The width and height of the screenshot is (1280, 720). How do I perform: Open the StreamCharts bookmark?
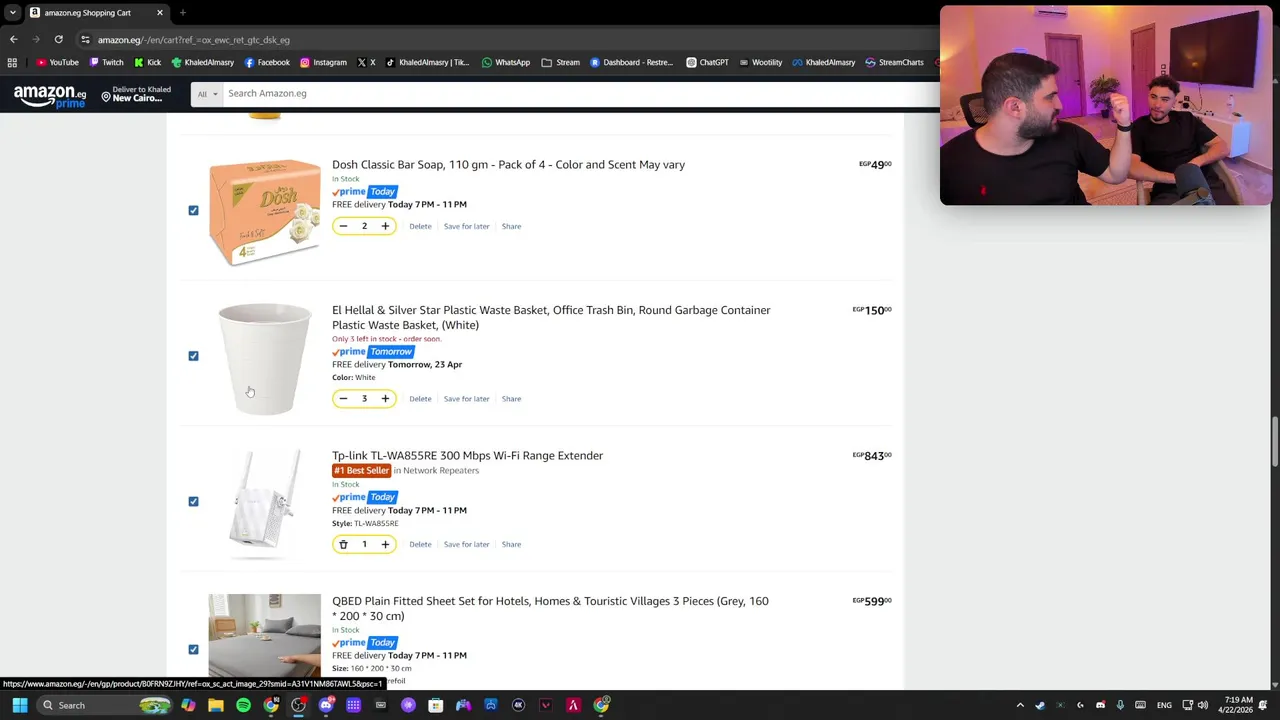(x=894, y=62)
